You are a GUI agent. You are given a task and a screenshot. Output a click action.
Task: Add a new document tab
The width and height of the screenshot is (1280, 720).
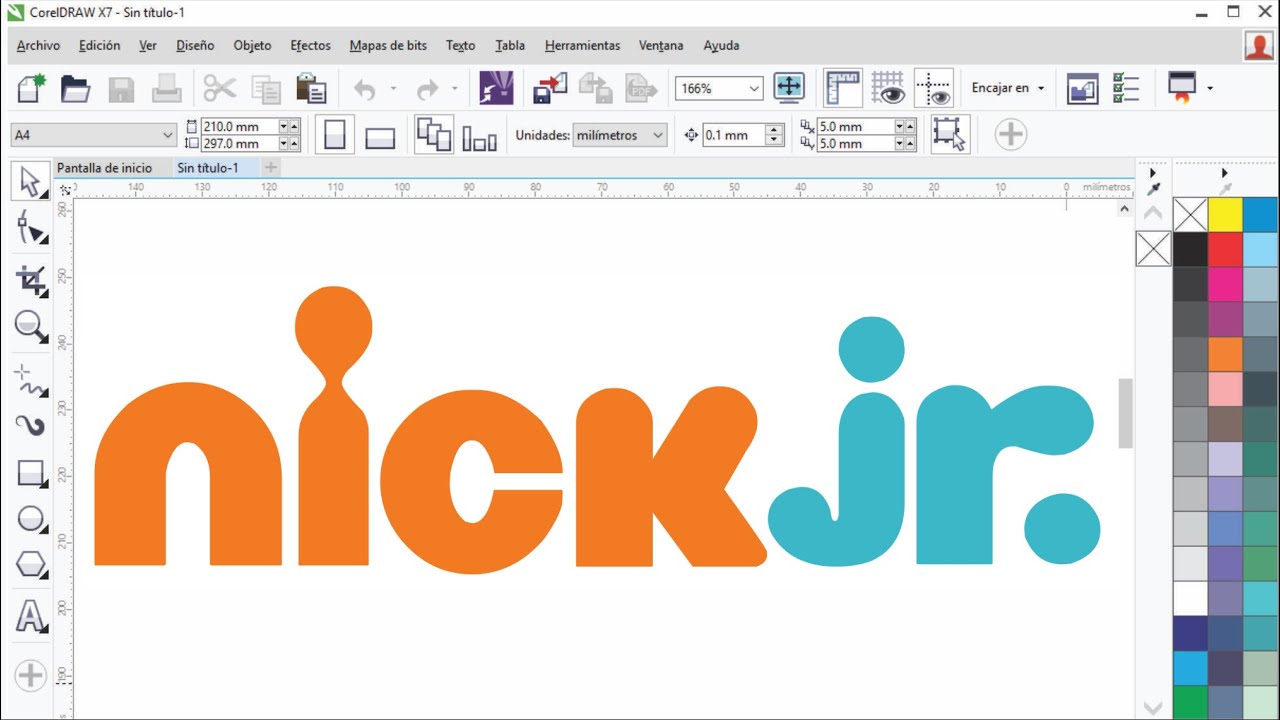point(270,168)
